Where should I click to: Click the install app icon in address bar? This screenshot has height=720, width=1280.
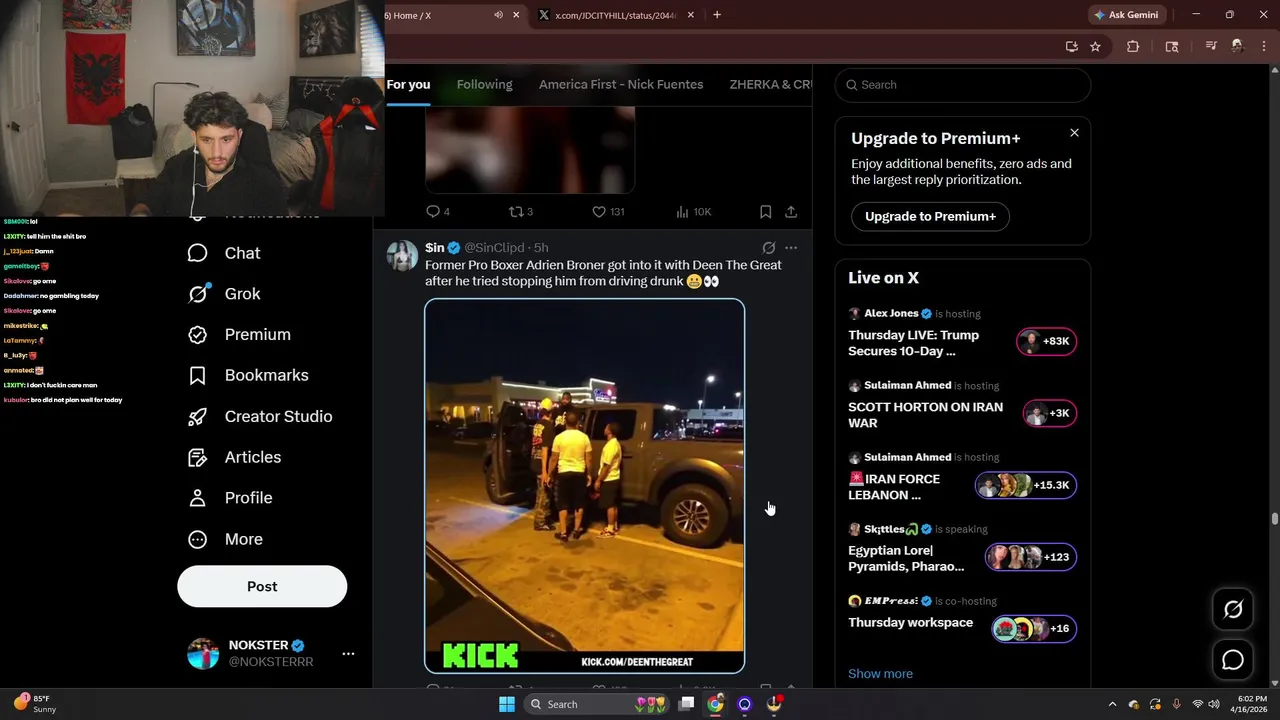[1071, 46]
